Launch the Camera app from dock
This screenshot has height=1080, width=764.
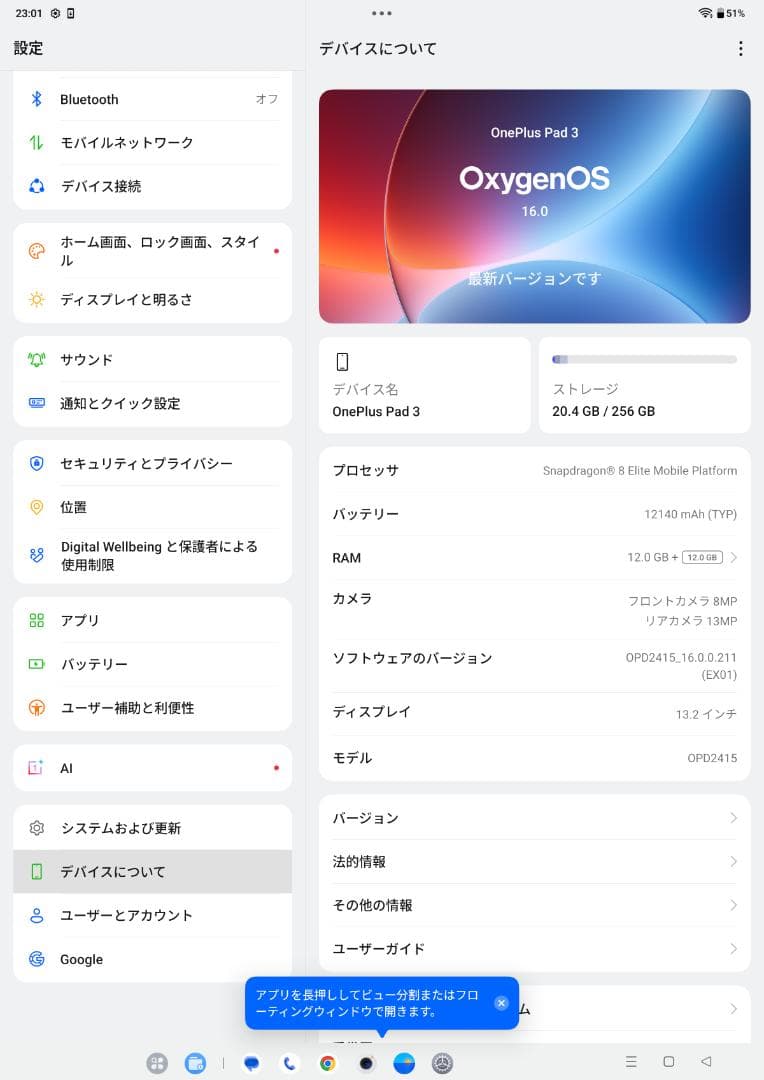tap(366, 1063)
